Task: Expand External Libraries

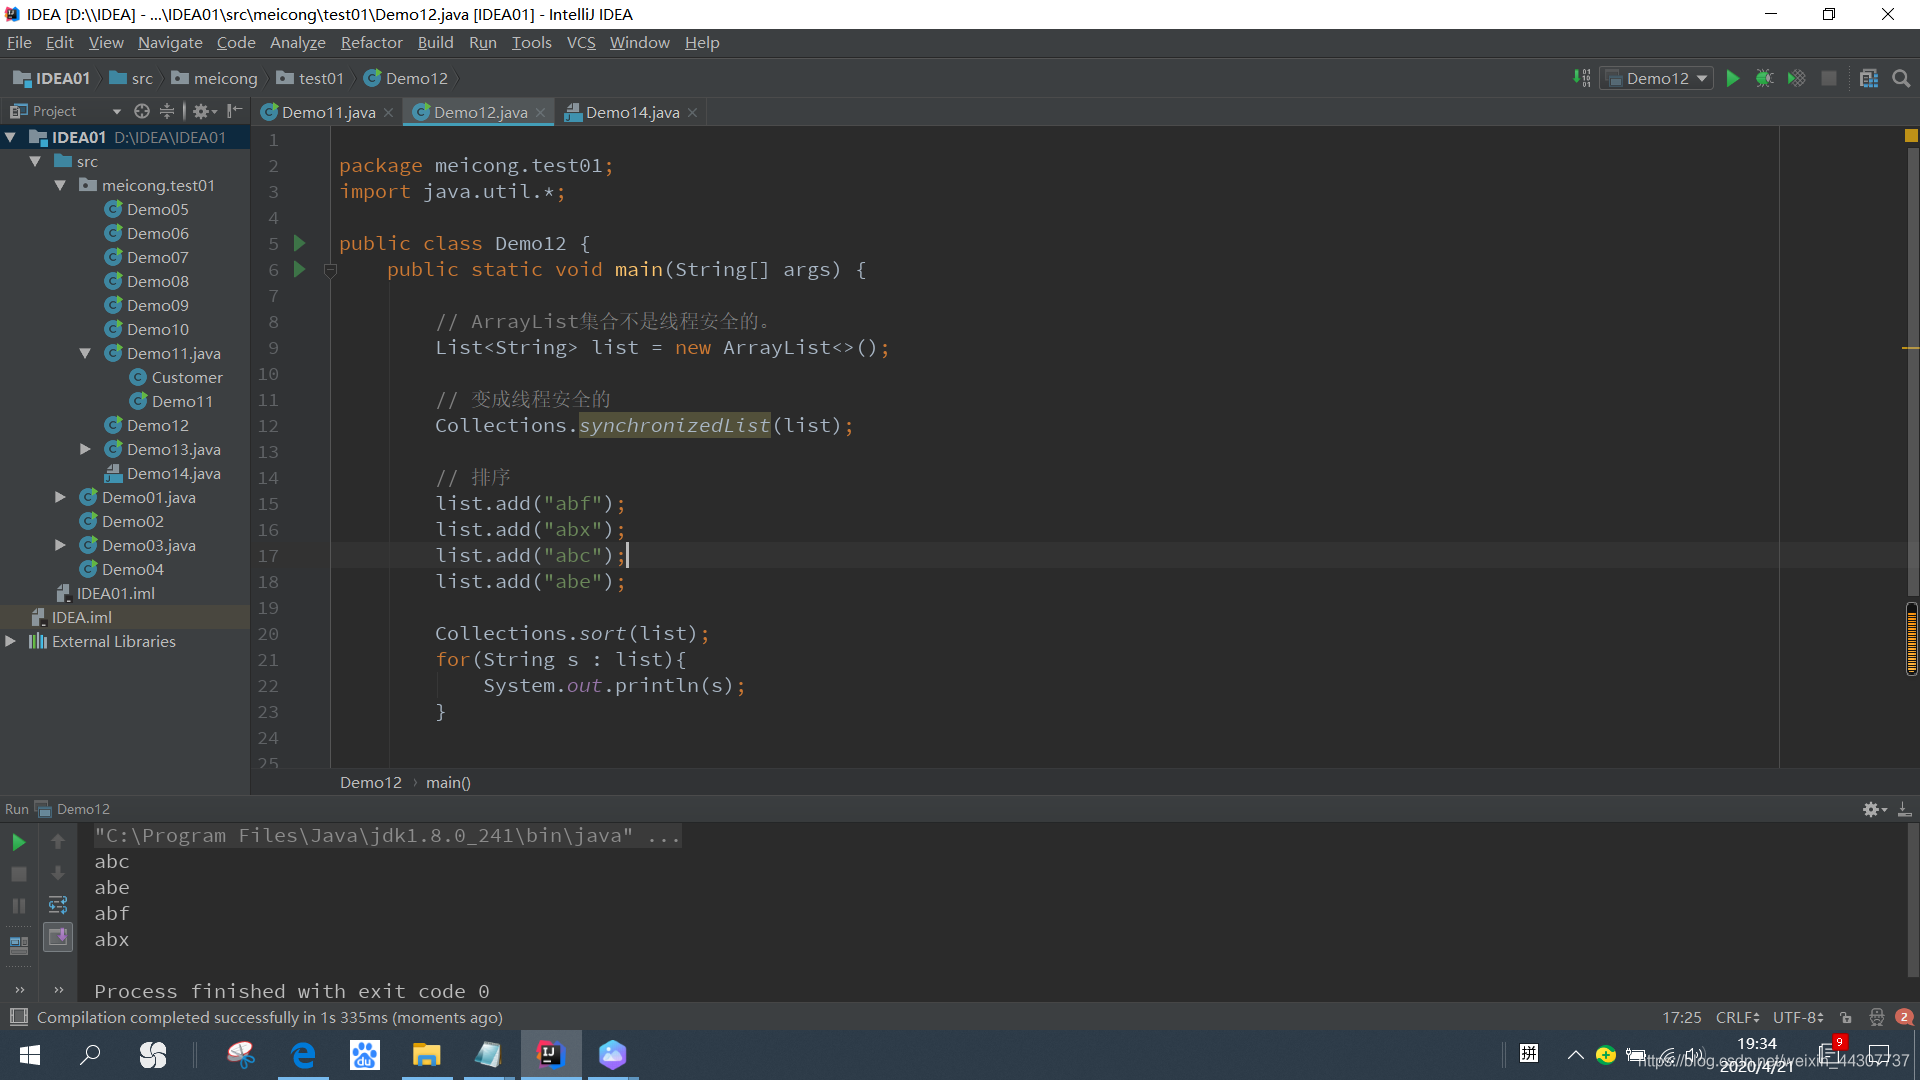Action: click(11, 641)
